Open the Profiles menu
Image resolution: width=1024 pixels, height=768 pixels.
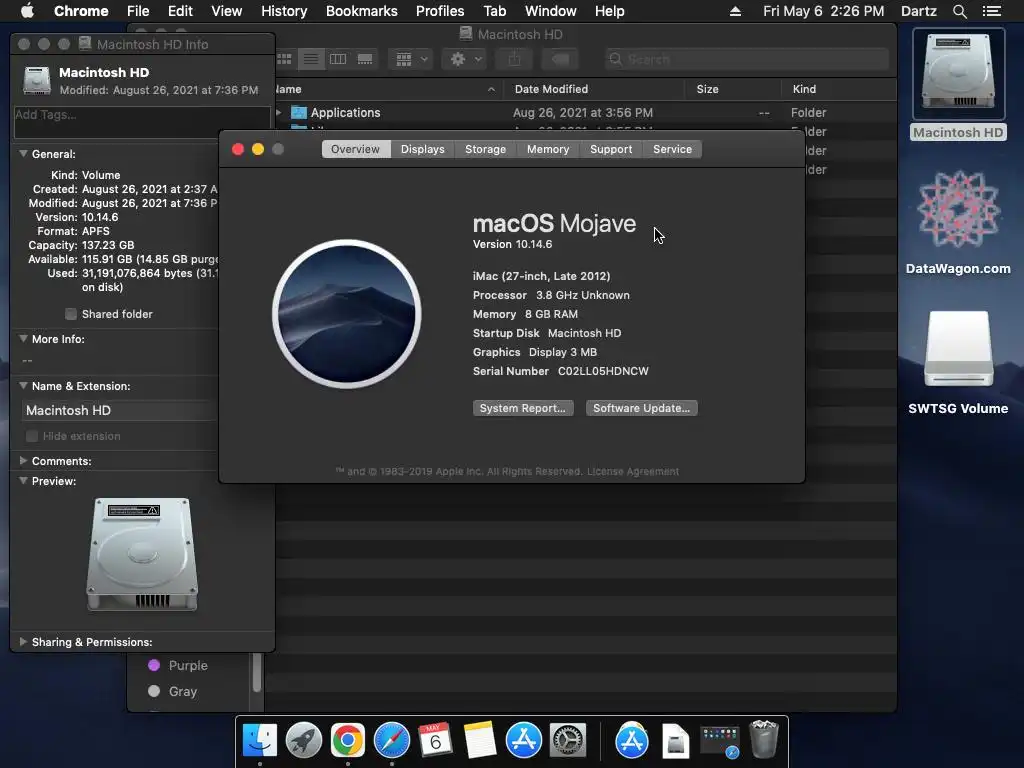point(440,11)
